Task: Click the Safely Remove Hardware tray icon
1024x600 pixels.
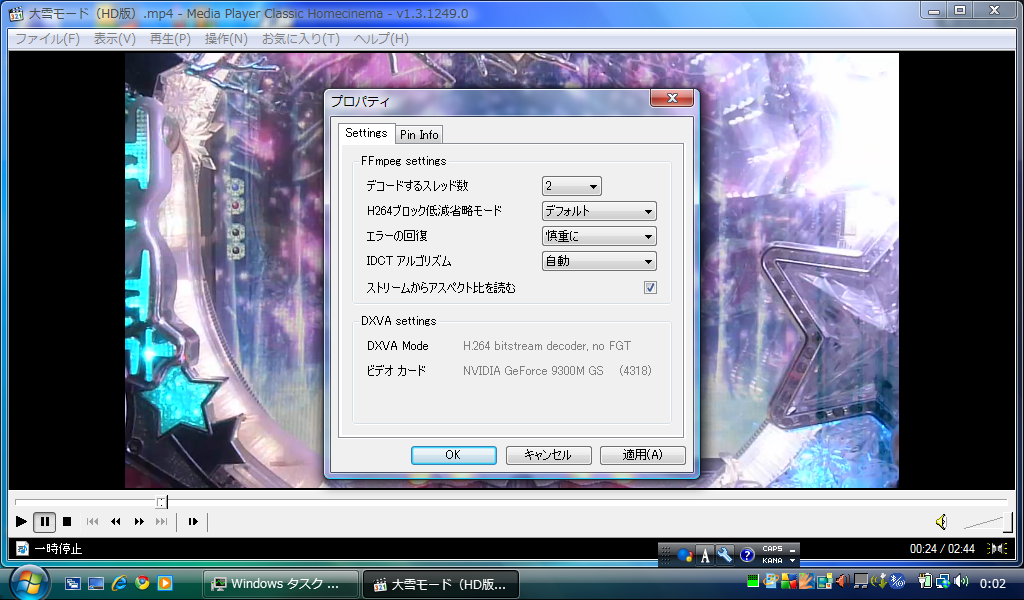Action: pyautogui.click(x=879, y=581)
